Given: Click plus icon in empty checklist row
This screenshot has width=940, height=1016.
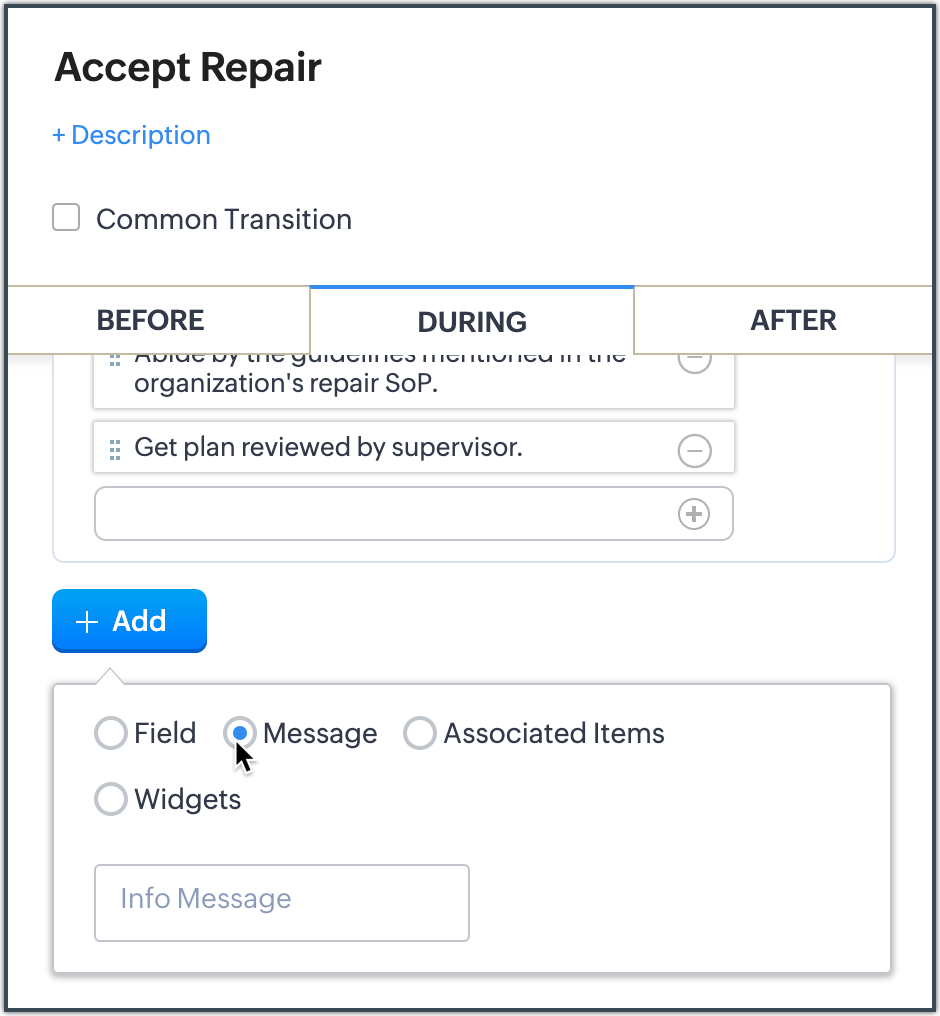Looking at the screenshot, I should pyautogui.click(x=694, y=514).
